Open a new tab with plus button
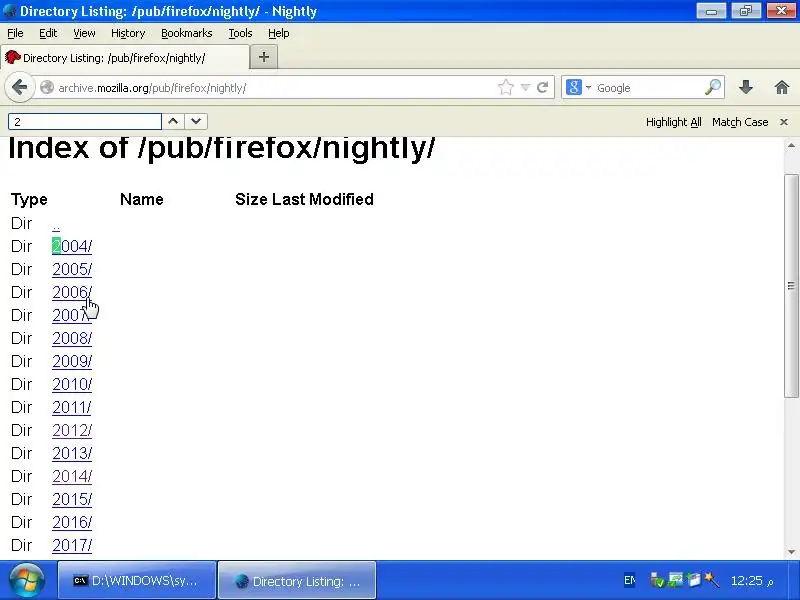800x600 pixels. (264, 57)
